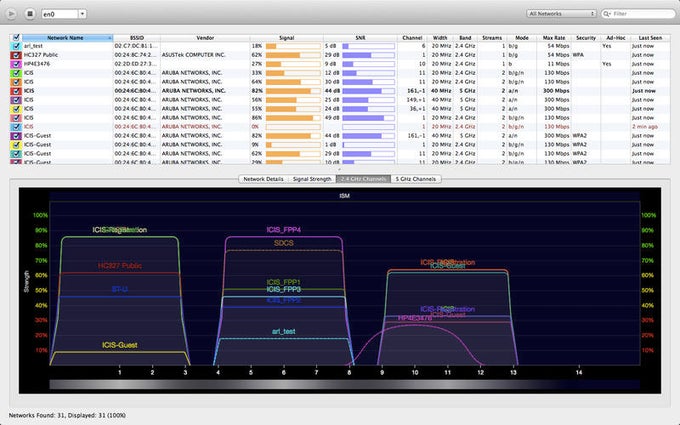Open the en0 interface dropdown arrow
Image resolution: width=680 pixels, height=425 pixels.
tap(82, 14)
